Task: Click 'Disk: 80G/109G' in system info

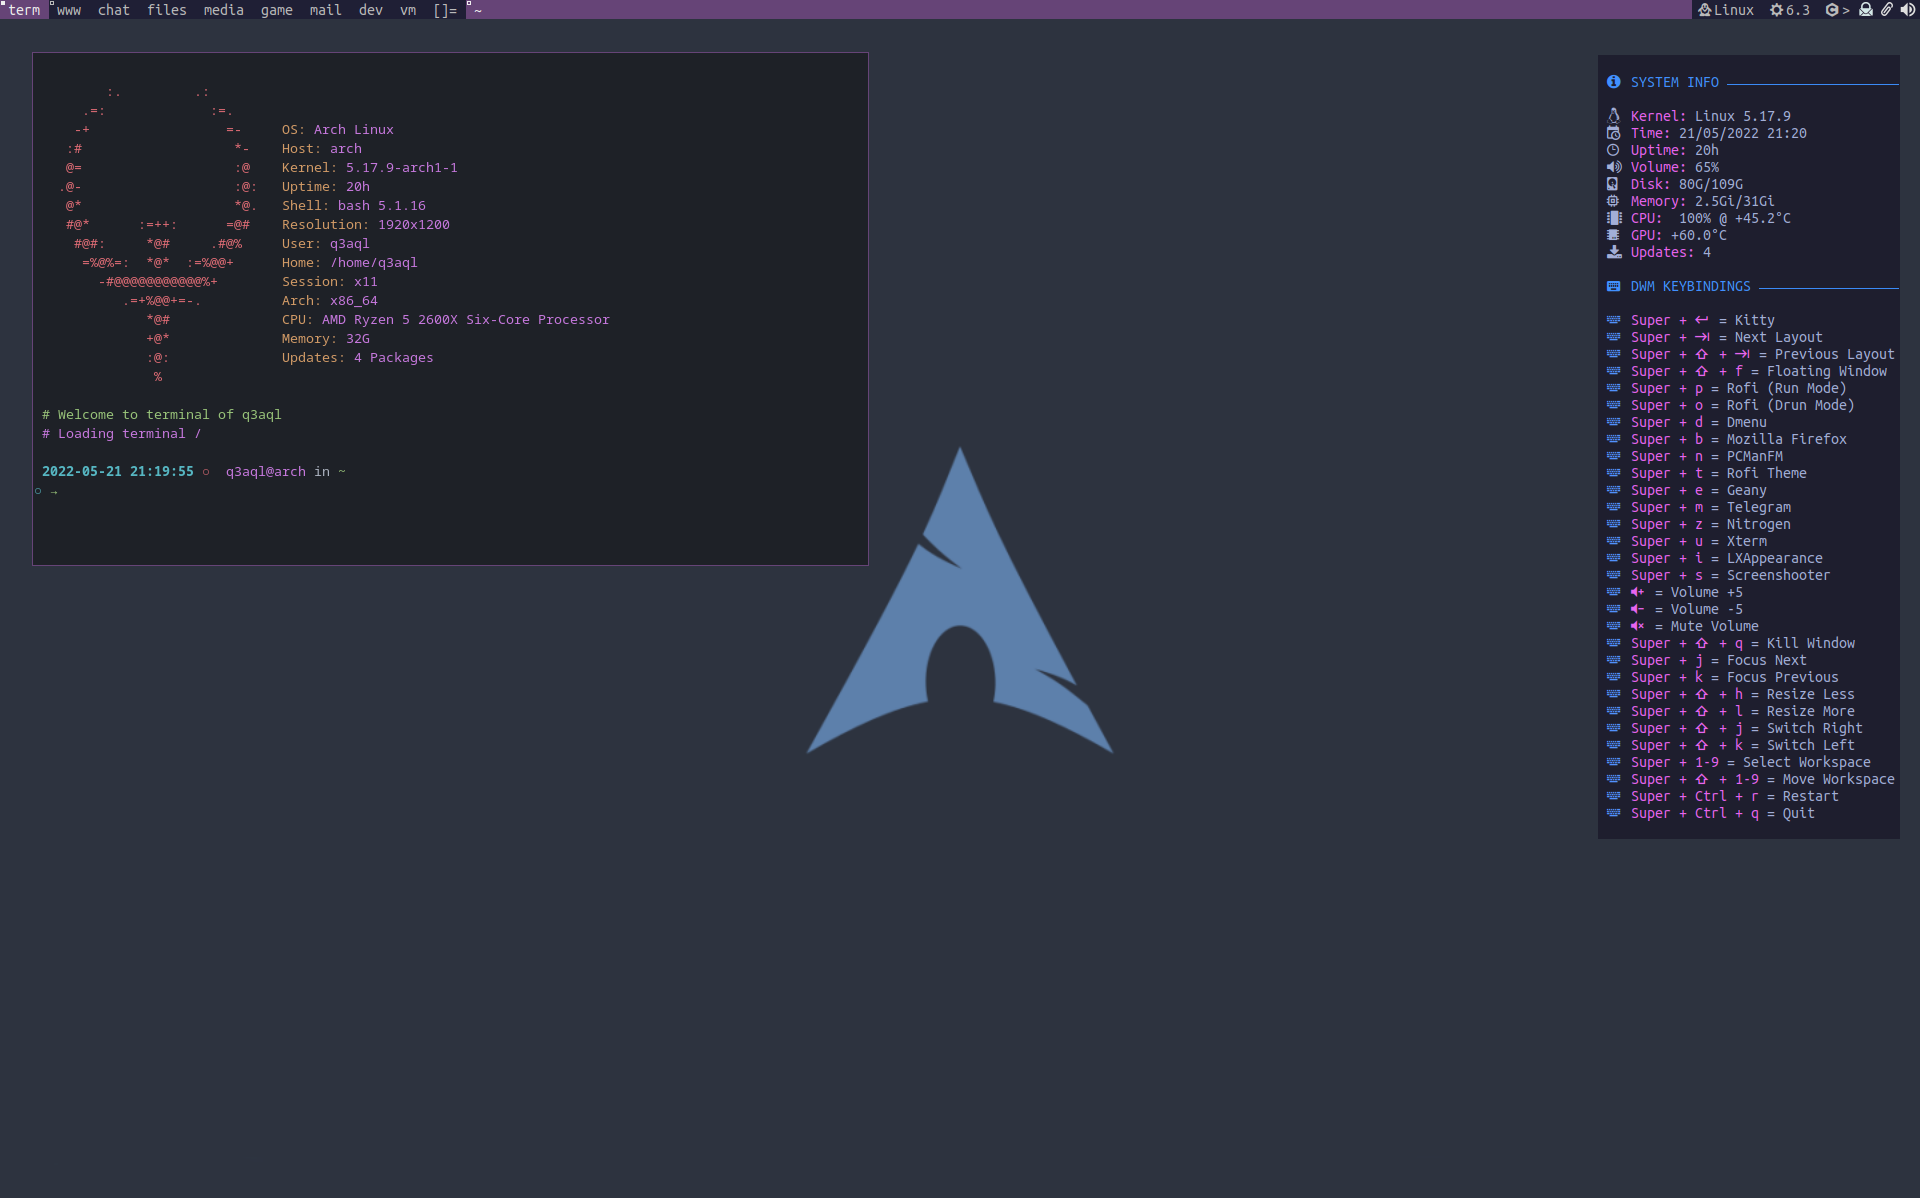Action: coord(1687,184)
